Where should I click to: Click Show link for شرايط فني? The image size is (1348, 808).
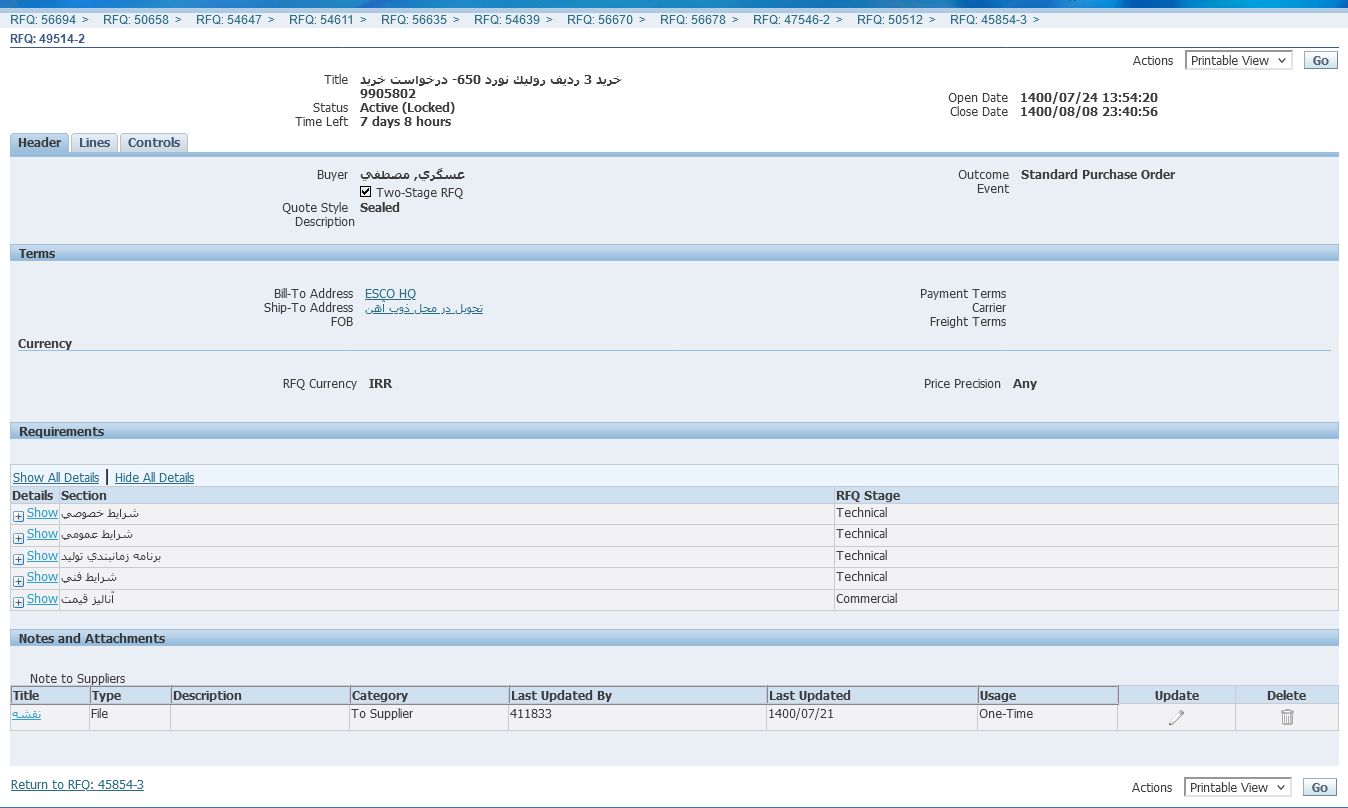click(42, 577)
